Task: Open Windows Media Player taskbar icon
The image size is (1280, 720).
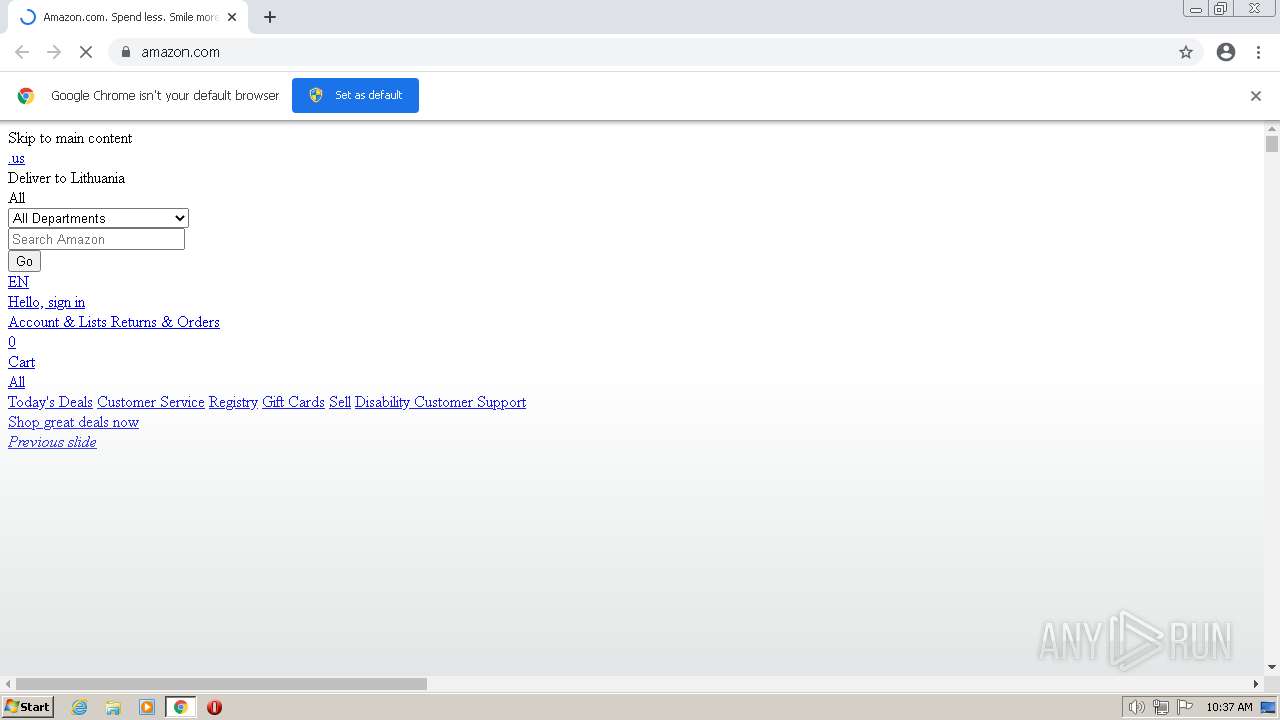Action: 147,707
